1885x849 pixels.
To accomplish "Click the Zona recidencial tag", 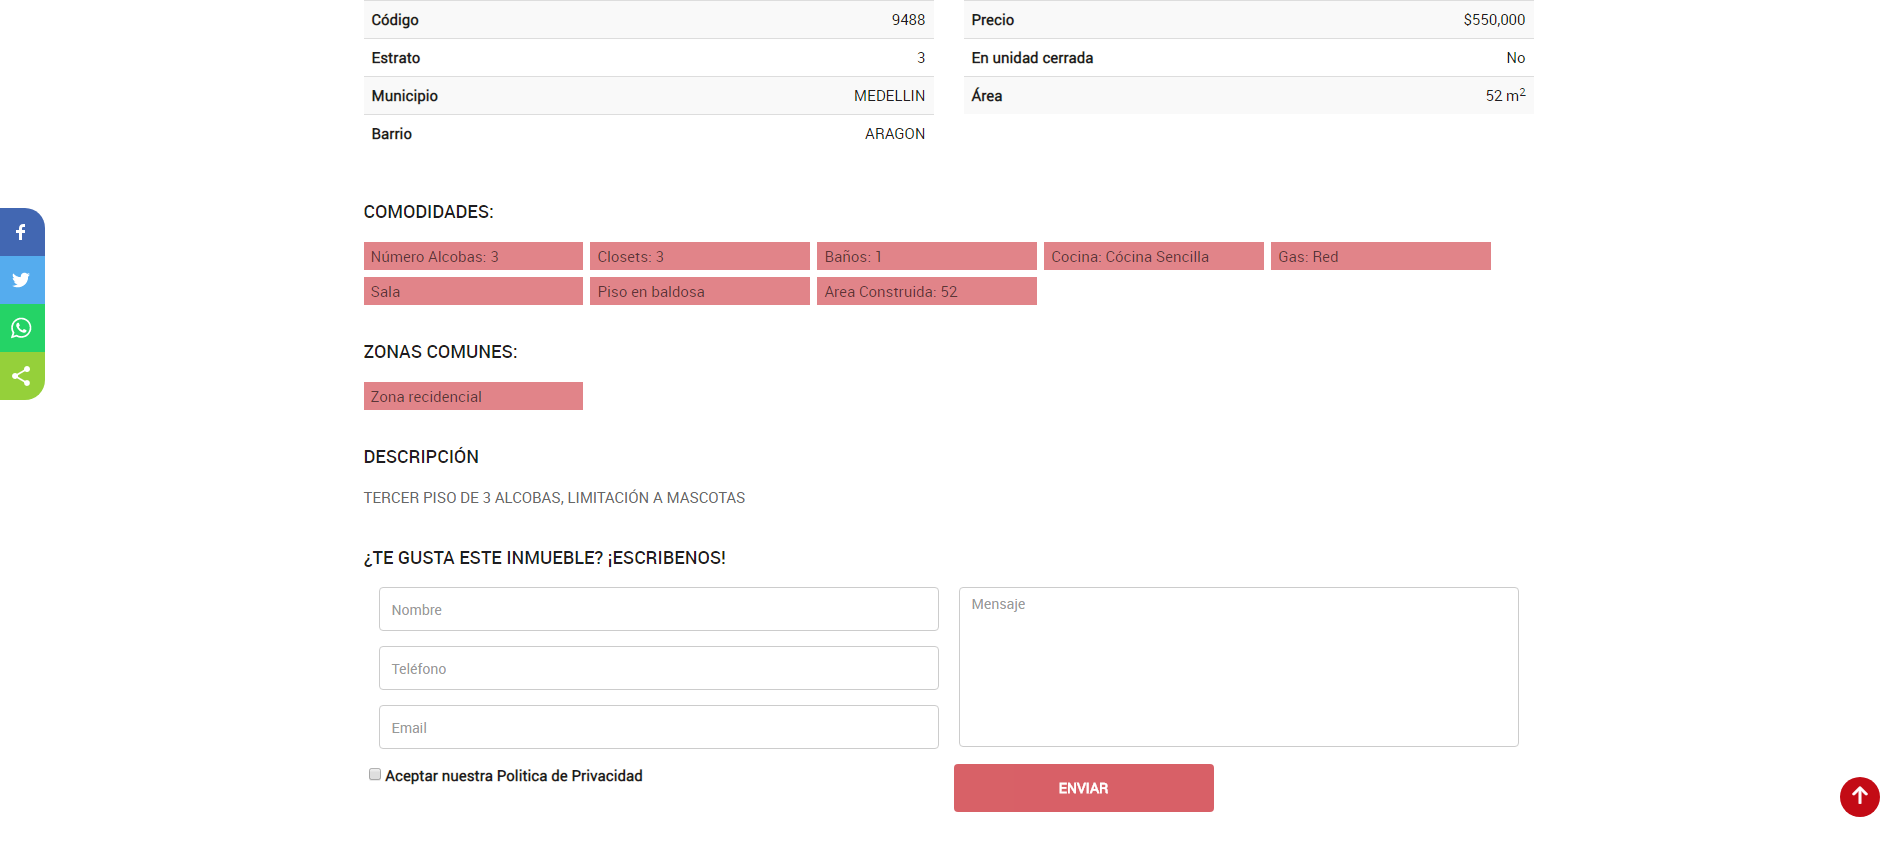I will tap(473, 397).
